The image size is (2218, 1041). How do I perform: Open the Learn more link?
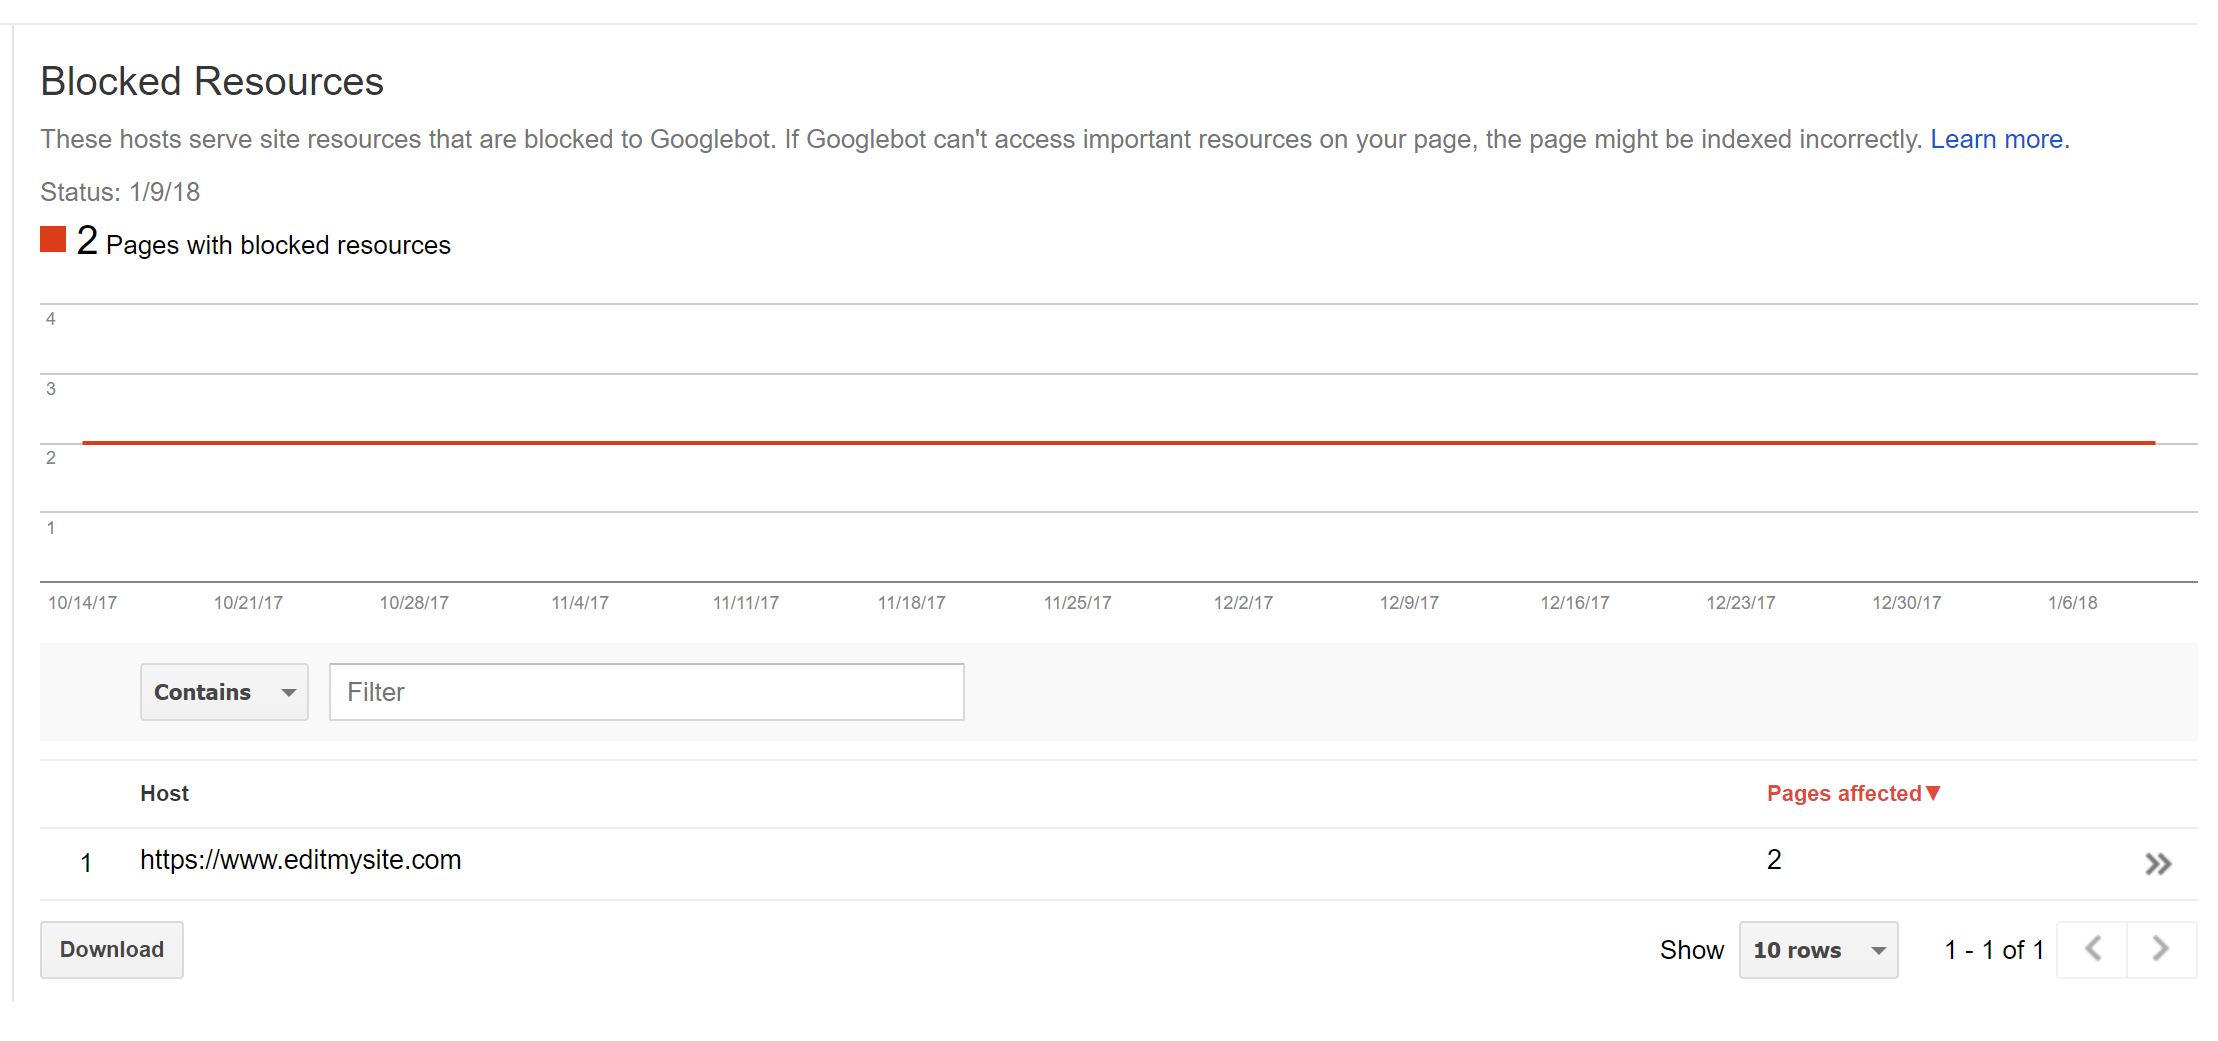coord(1998,139)
